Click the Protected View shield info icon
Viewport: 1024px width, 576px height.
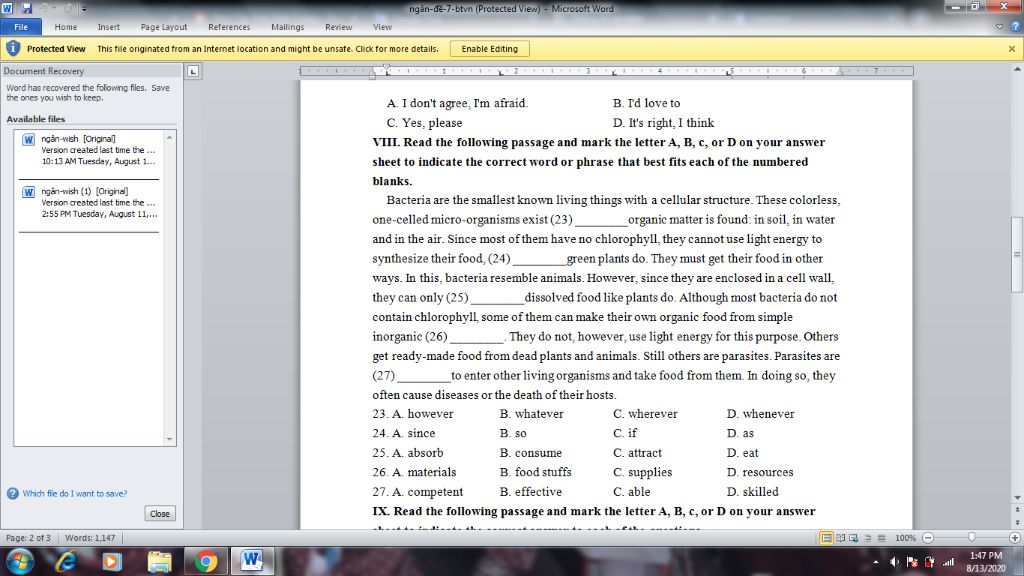coord(12,48)
